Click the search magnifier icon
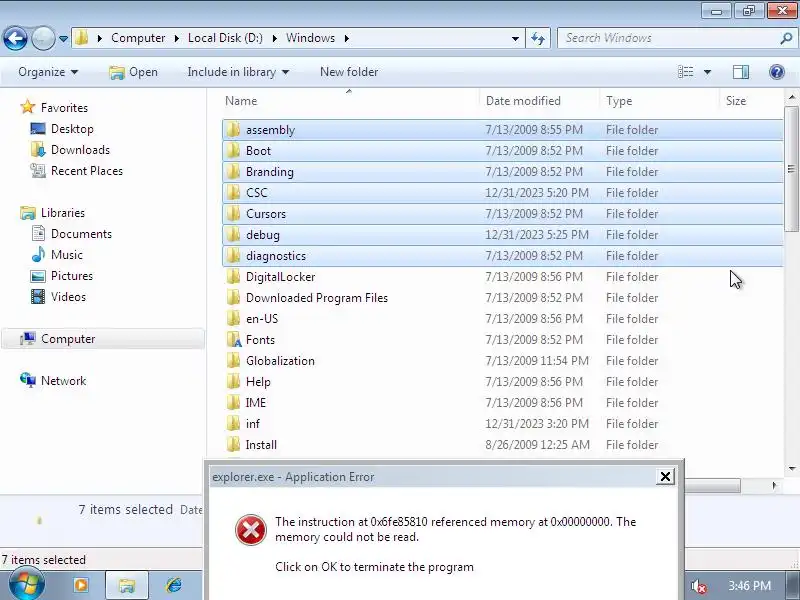This screenshot has width=800, height=600. (786, 38)
